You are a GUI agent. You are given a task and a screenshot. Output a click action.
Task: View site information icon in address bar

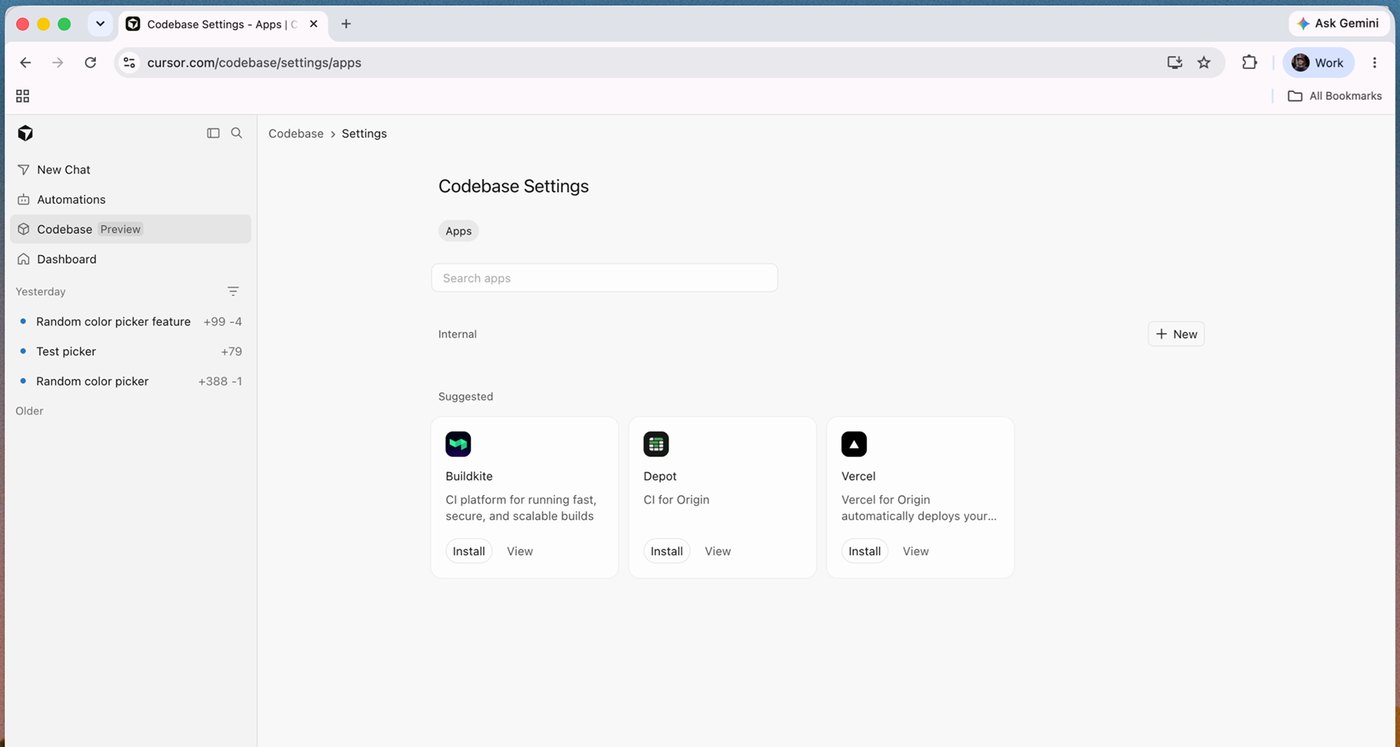coord(129,62)
